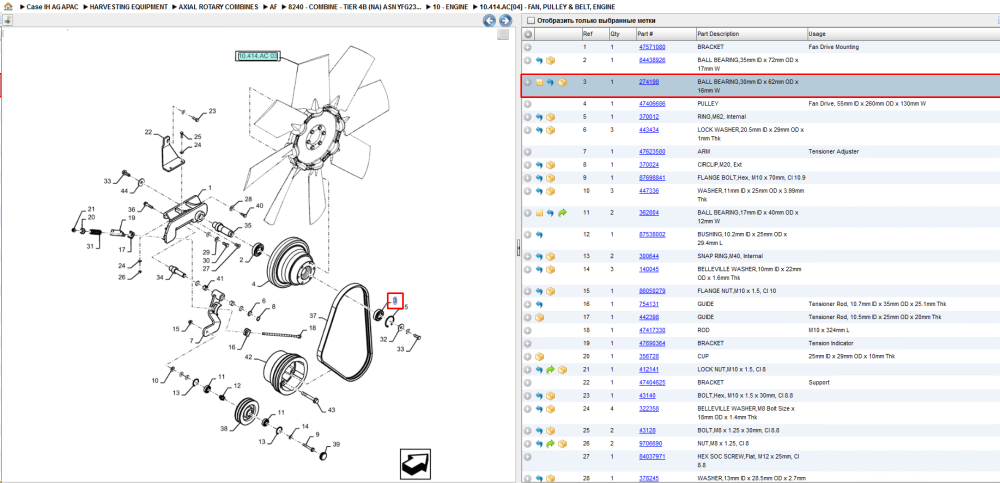Open part number link 47404625
Viewport: 1000px width, 483px height.
coord(652,382)
